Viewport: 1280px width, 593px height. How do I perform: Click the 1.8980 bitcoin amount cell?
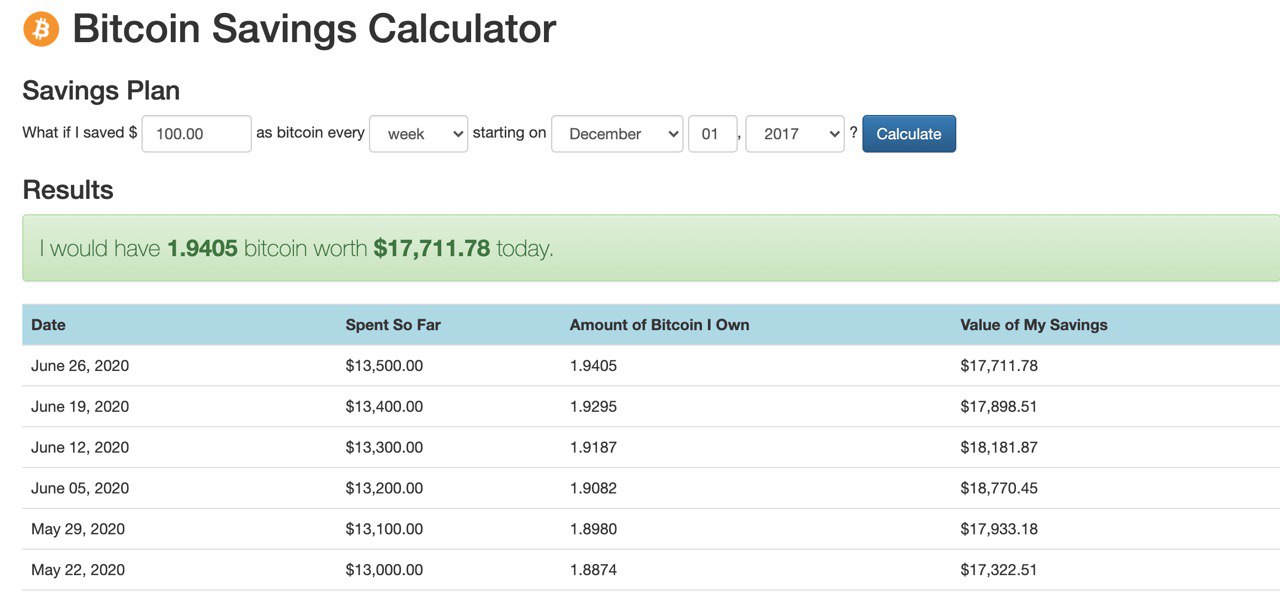[593, 529]
